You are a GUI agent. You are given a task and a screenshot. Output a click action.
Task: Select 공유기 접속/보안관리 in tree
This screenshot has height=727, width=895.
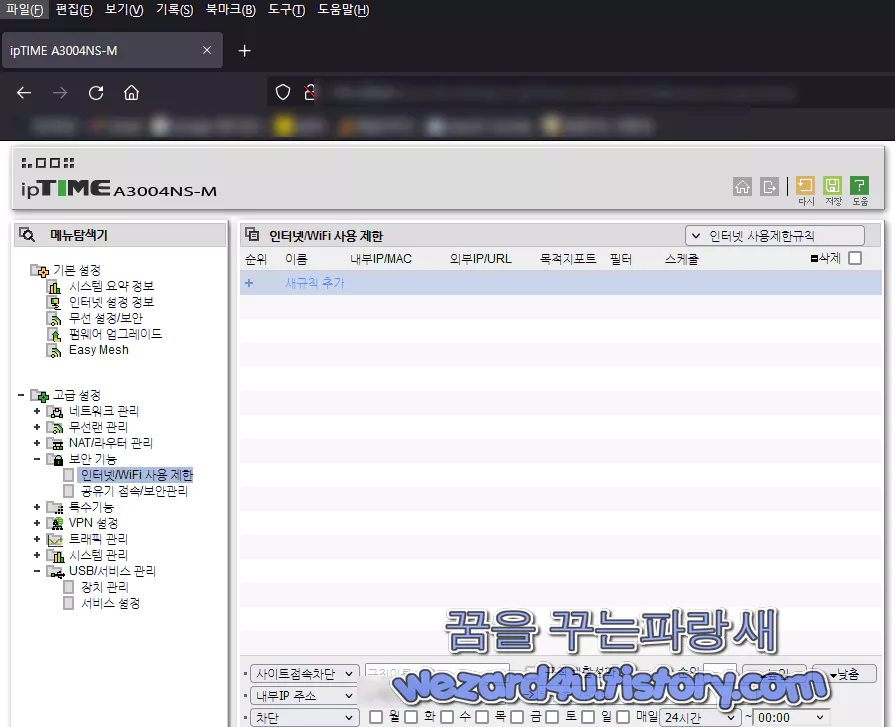(134, 491)
